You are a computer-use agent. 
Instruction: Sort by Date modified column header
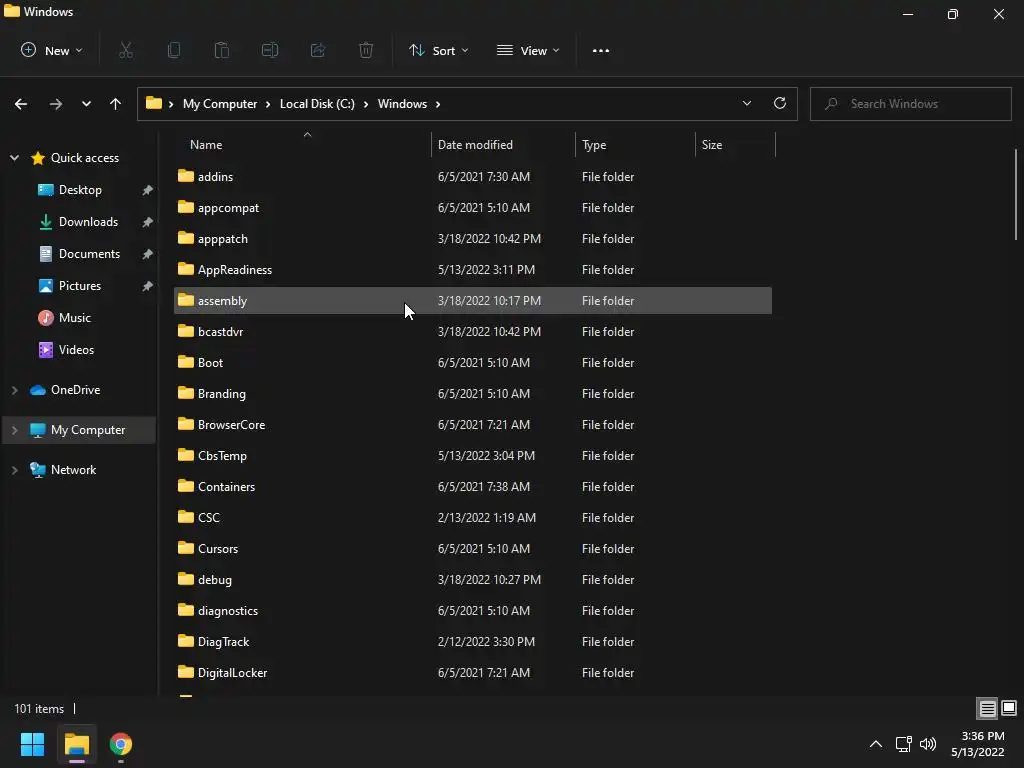point(503,145)
